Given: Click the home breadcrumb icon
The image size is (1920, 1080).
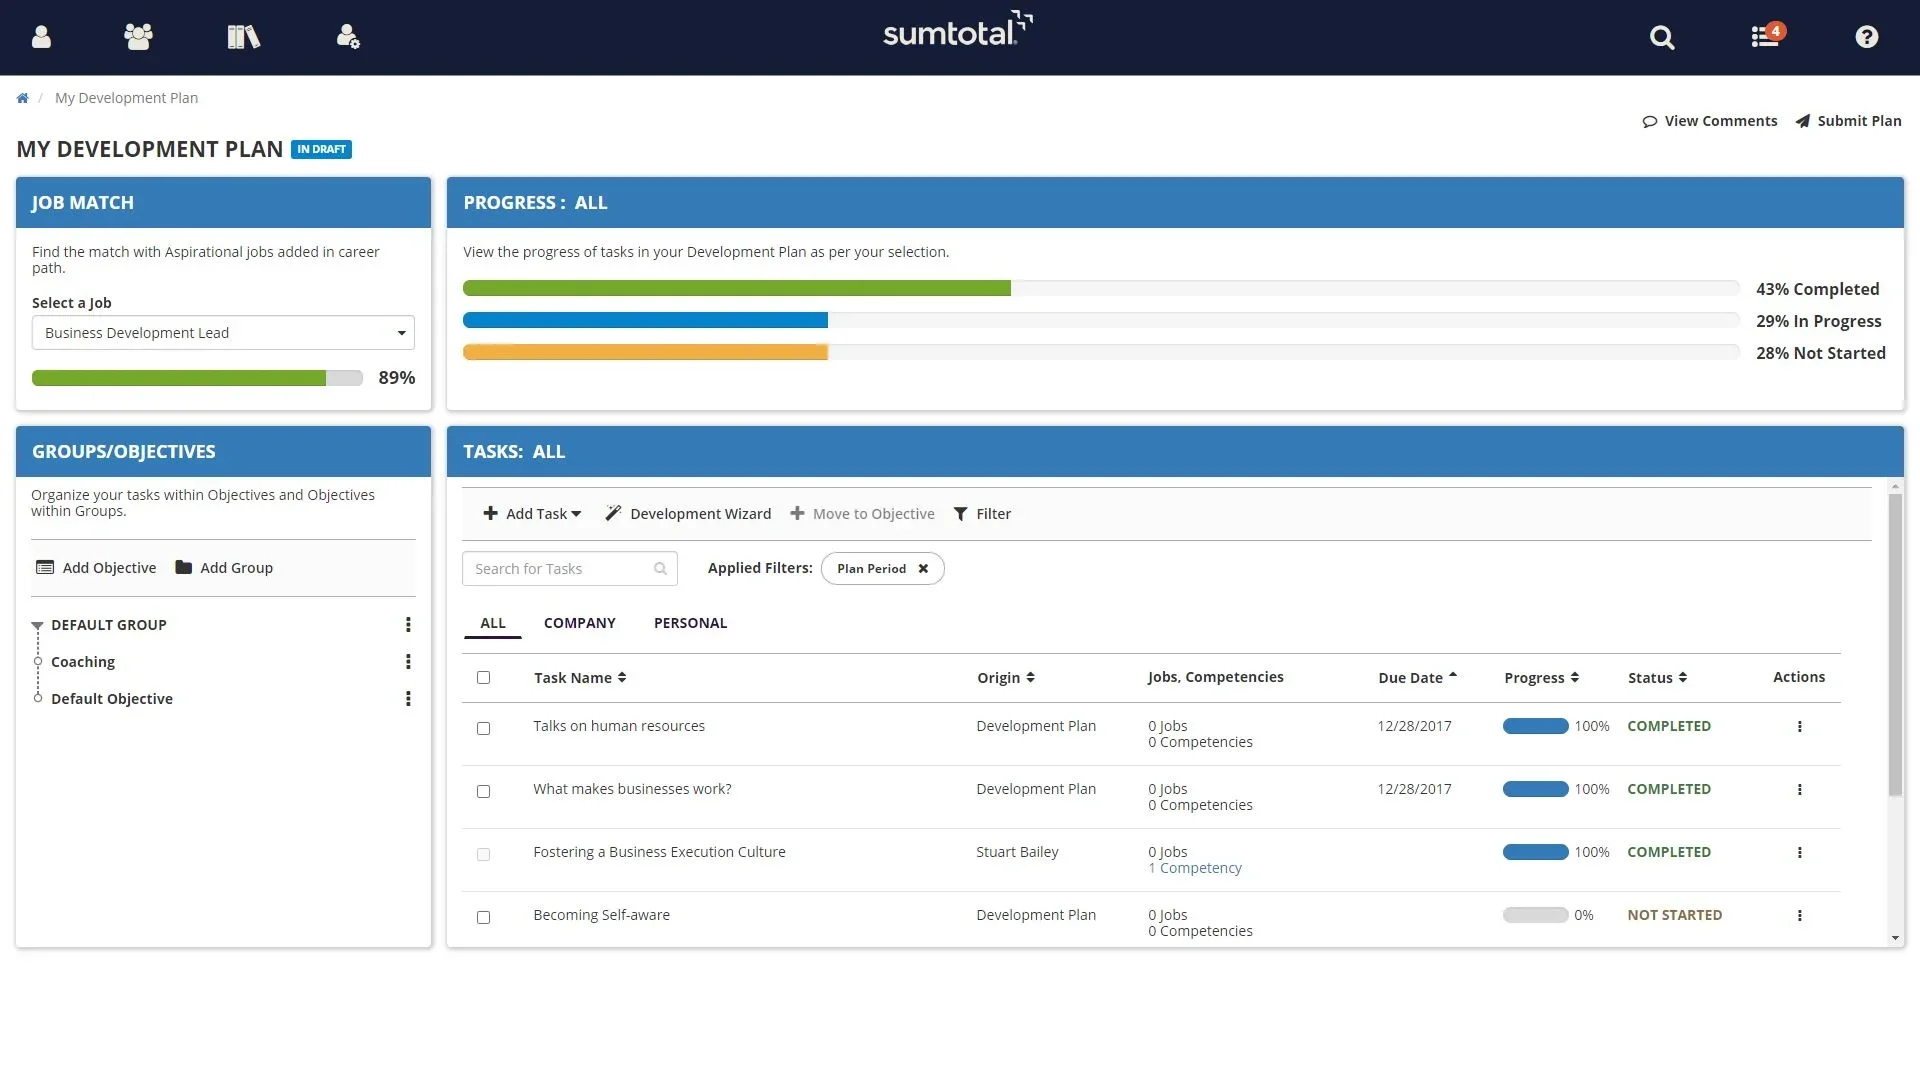Looking at the screenshot, I should 22,98.
